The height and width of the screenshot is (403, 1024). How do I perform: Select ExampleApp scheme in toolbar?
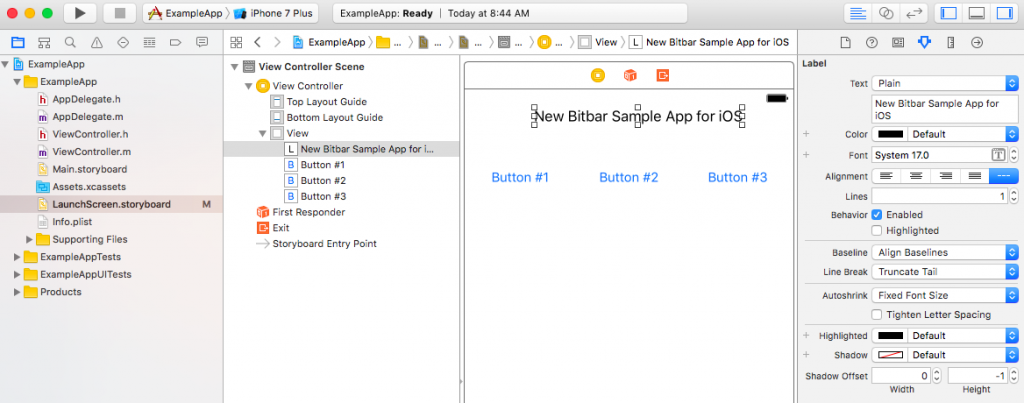pyautogui.click(x=185, y=13)
